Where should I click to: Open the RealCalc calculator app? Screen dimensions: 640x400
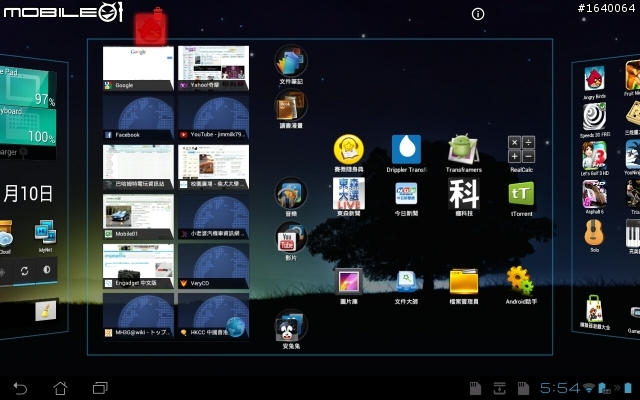pyautogui.click(x=521, y=150)
